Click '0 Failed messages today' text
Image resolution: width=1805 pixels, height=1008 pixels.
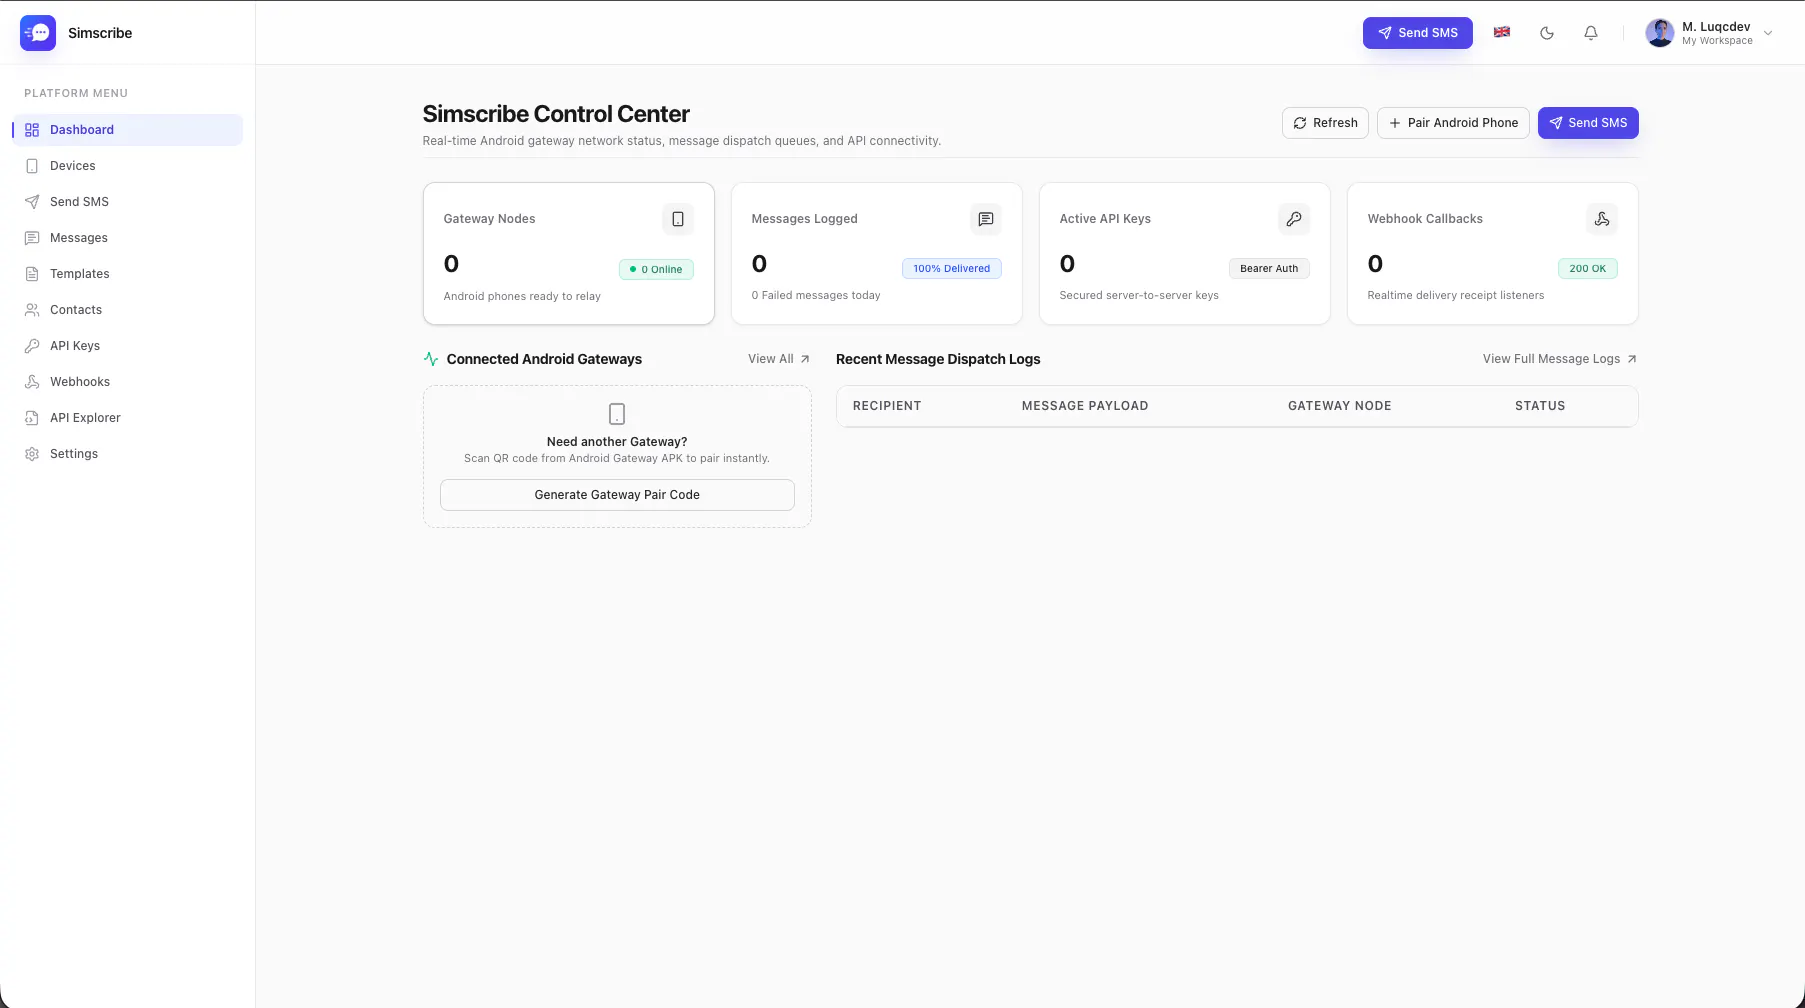pos(816,295)
